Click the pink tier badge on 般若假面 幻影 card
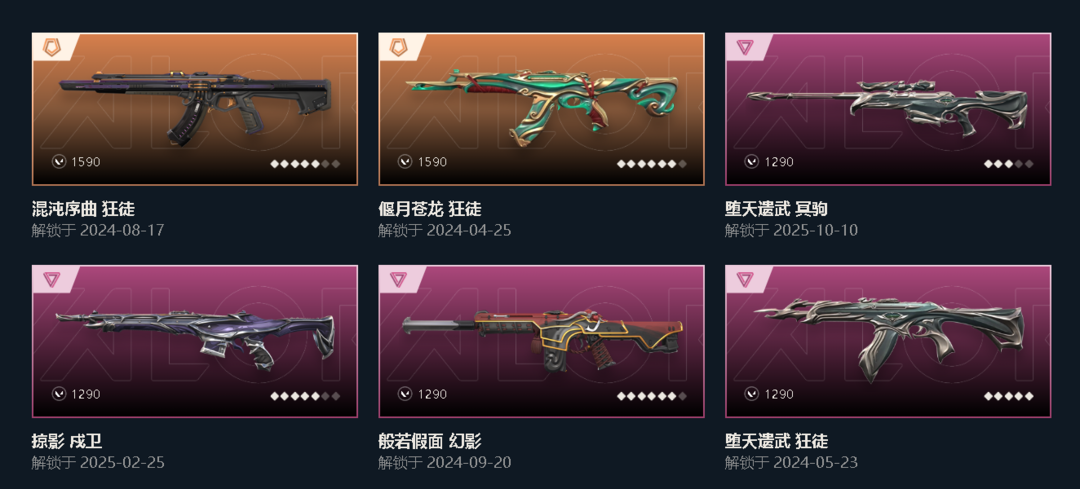The height and width of the screenshot is (489, 1080). click(398, 279)
